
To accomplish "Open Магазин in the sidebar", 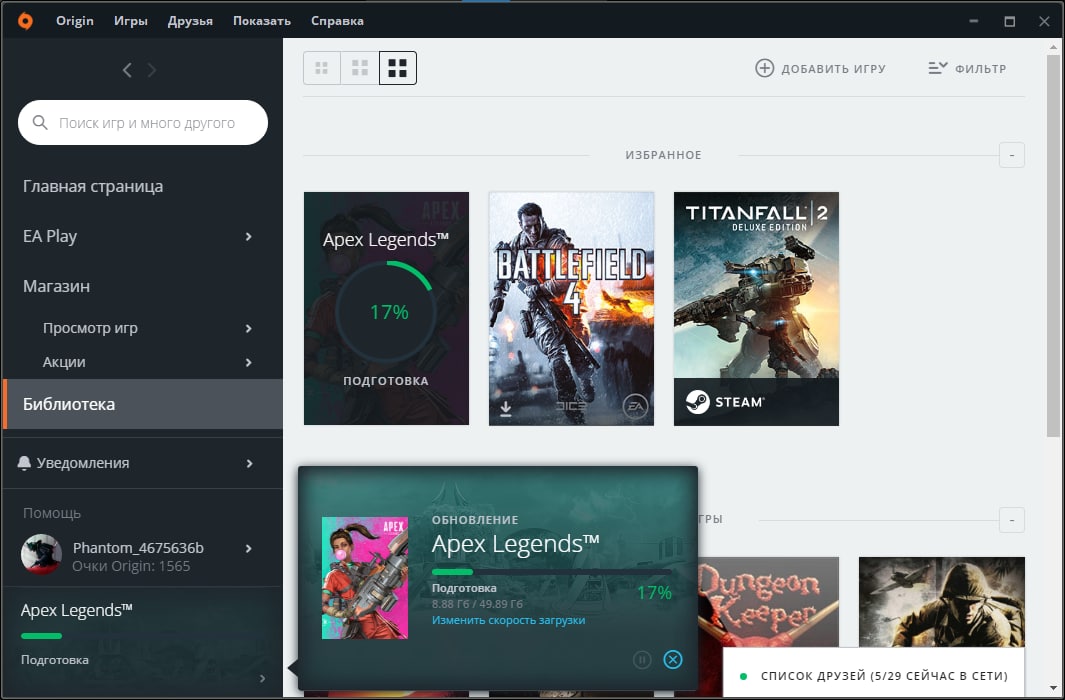I will tap(56, 287).
